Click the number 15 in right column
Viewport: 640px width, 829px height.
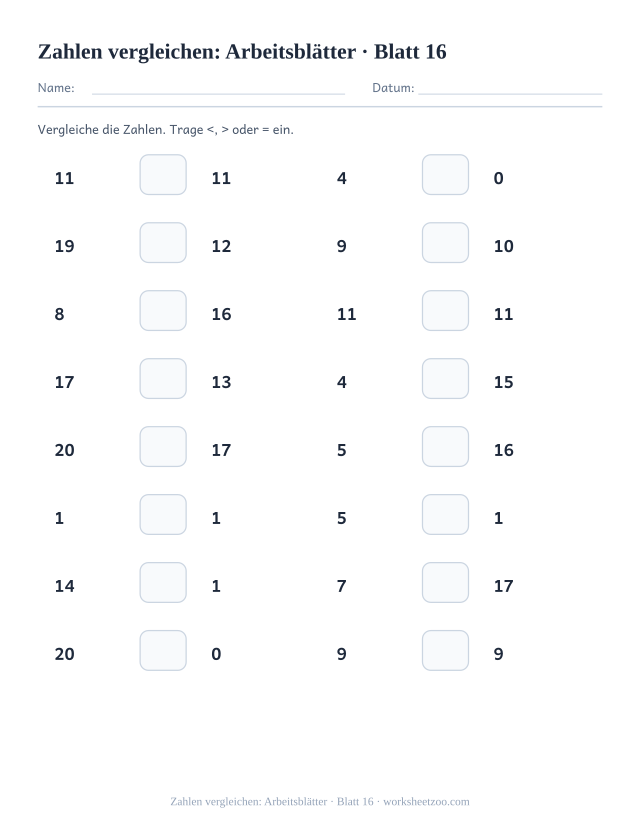(x=503, y=382)
